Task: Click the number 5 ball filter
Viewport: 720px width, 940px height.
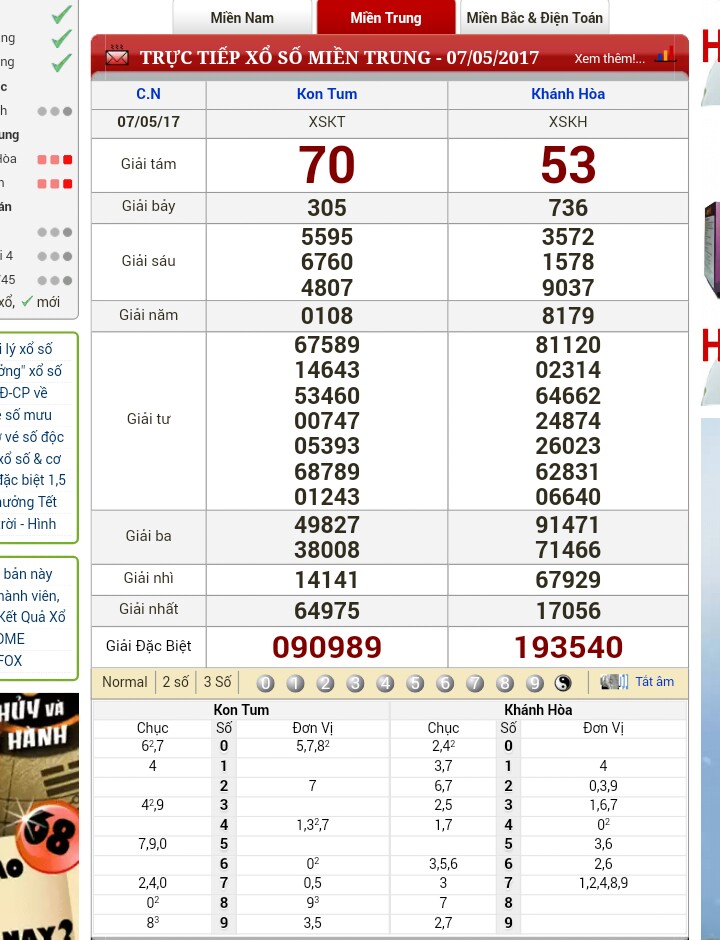Action: 415,683
